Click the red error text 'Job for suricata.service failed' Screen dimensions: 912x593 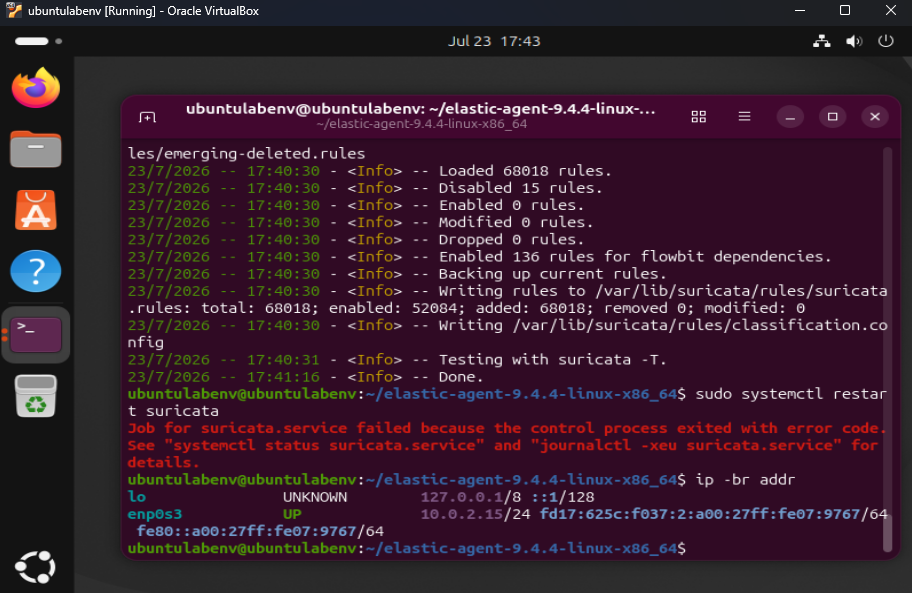(270, 428)
